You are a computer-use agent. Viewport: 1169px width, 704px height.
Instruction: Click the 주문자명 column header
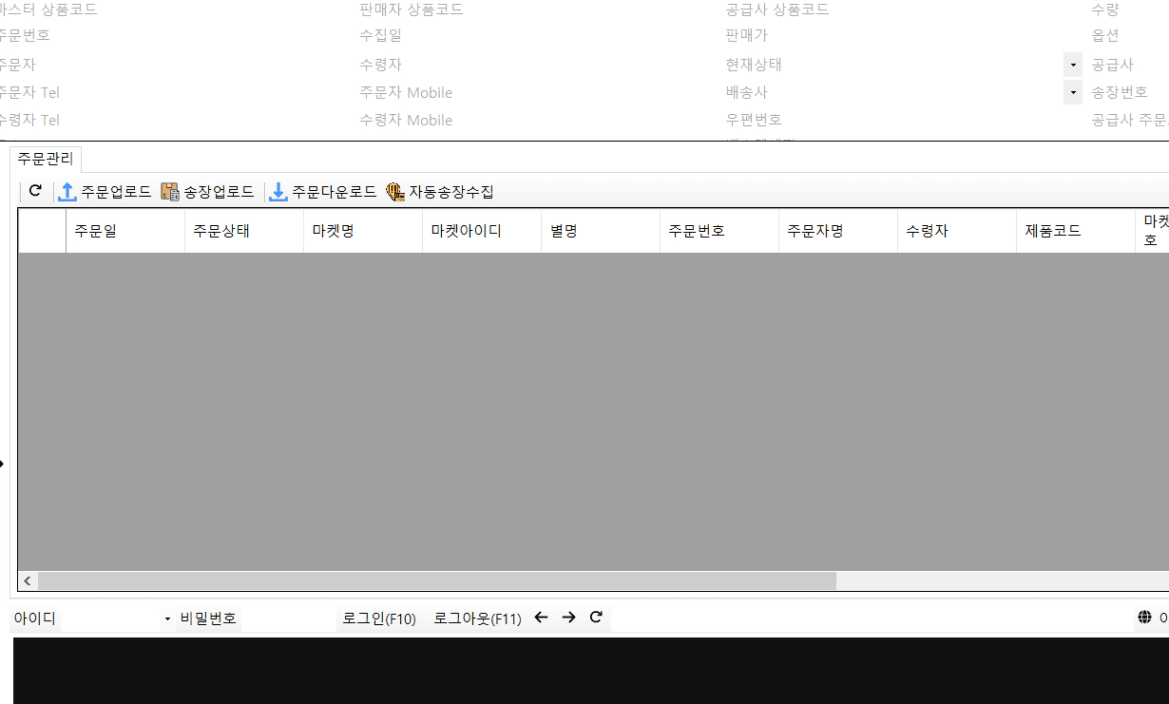[x=838, y=231]
